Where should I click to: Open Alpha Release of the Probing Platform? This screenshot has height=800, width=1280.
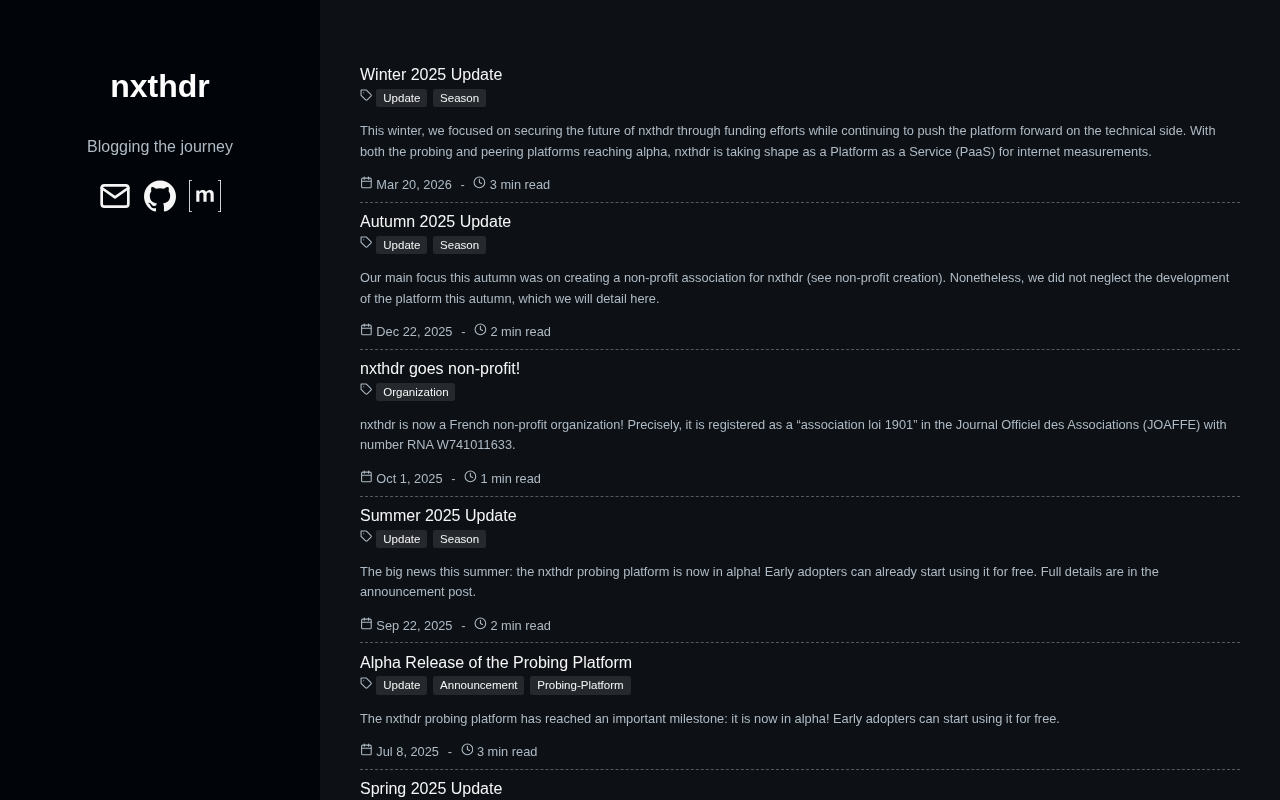pyautogui.click(x=496, y=663)
